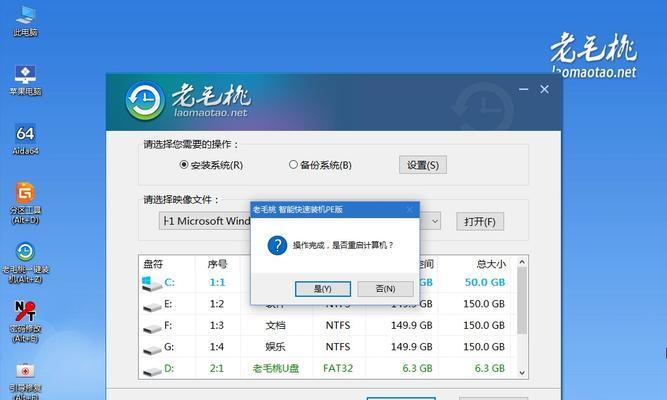Viewport: 667px width, 400px height.
Task: Click the drive list scrollbar thumb
Action: [522, 300]
